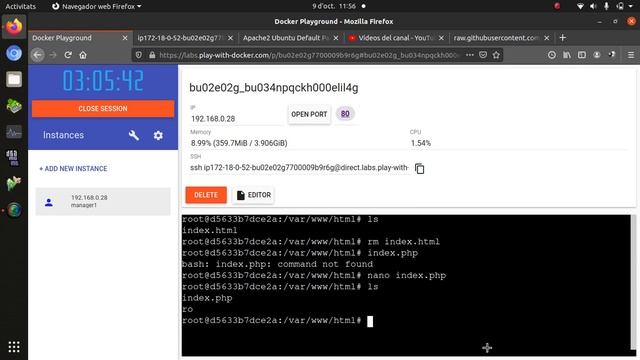Open the Files app in the dock
The height and width of the screenshot is (360, 640).
pos(14,79)
